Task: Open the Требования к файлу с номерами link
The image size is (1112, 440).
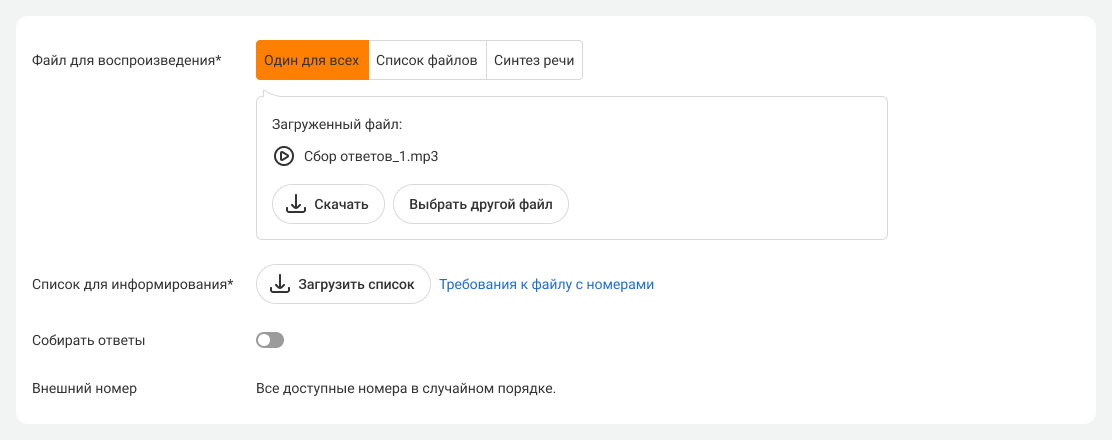Action: pos(546,284)
